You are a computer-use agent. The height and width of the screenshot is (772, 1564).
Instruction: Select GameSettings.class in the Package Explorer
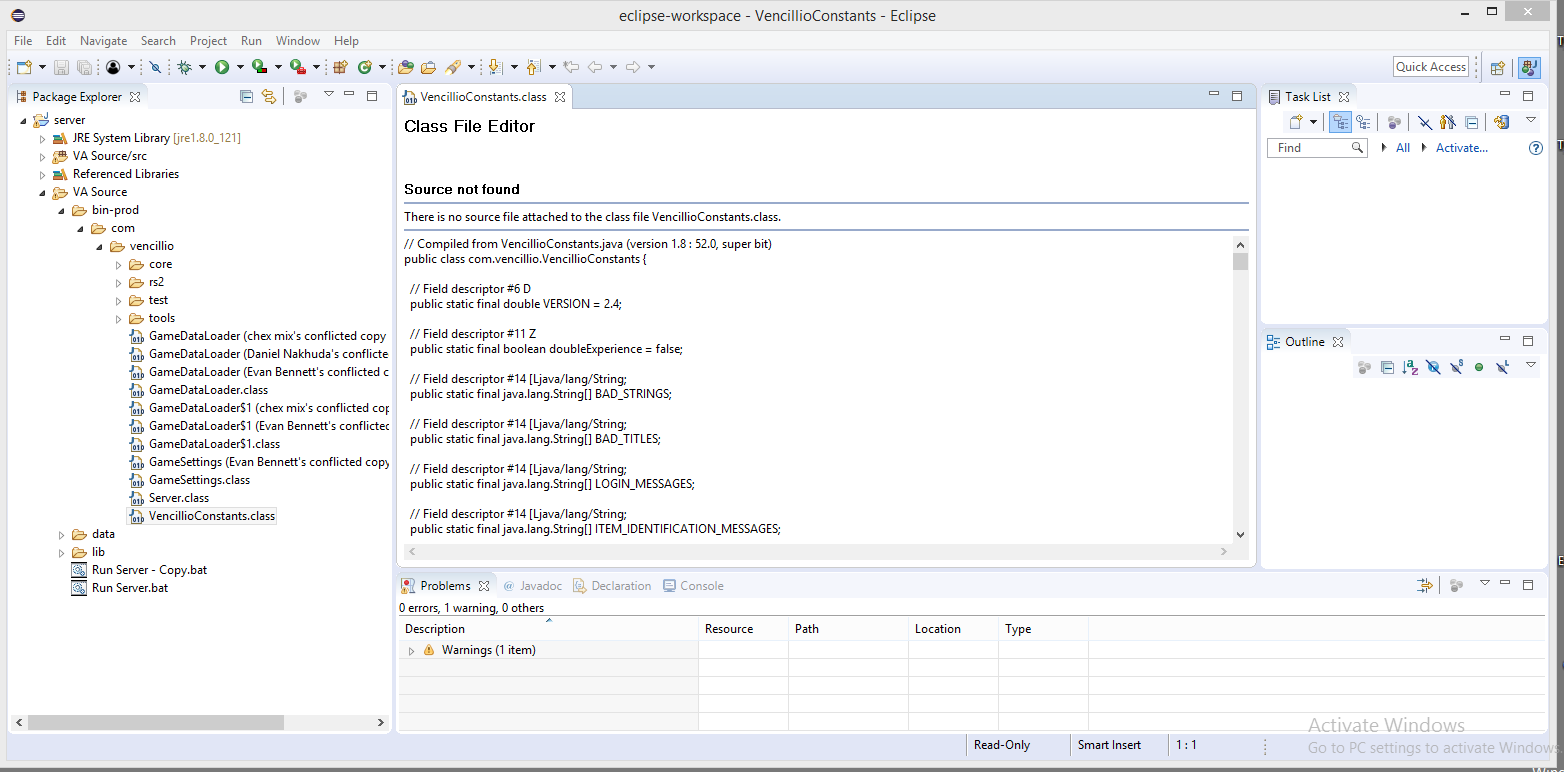tap(199, 480)
